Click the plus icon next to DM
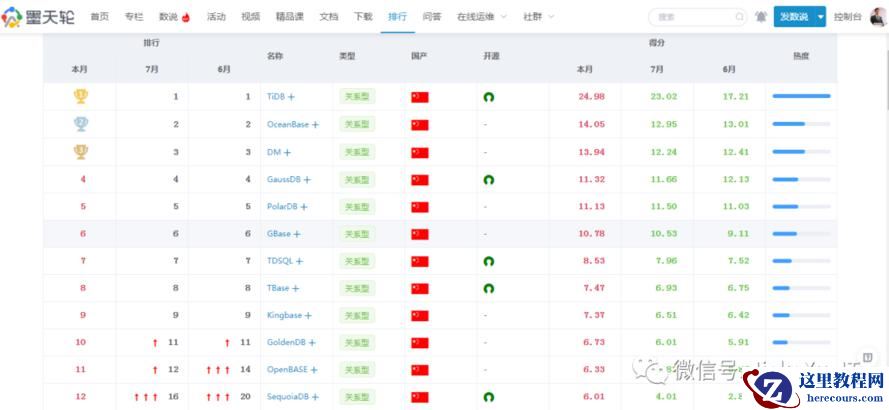Screen dimensions: 889x410 click(x=287, y=153)
